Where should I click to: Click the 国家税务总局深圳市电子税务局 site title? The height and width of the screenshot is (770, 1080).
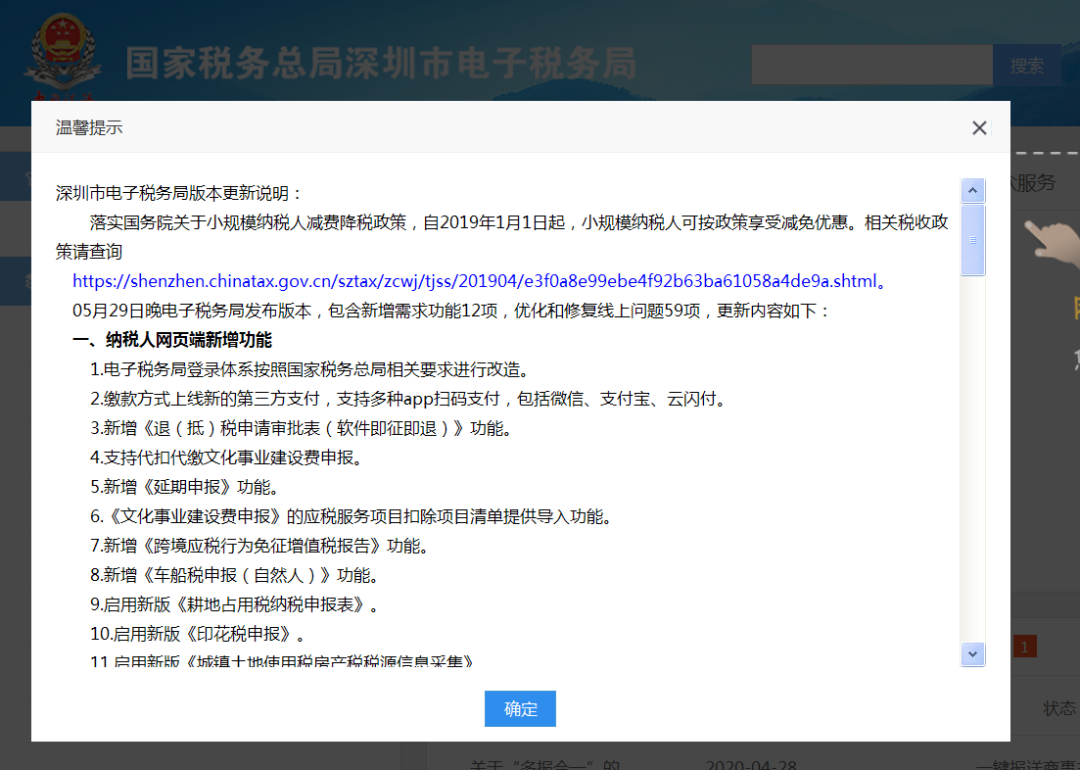tap(381, 64)
